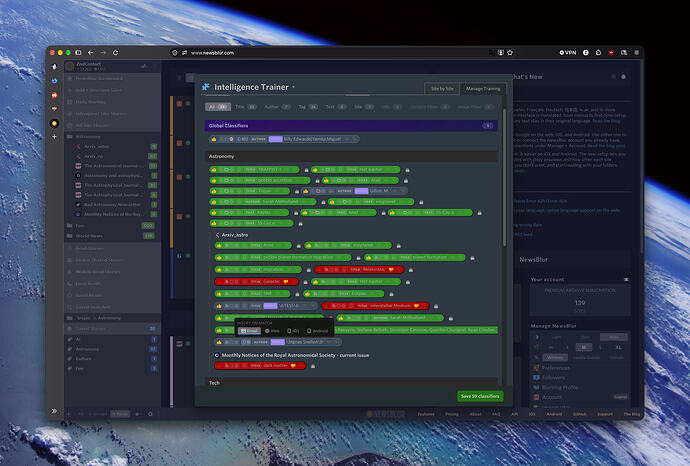690x466 pixels.
Task: Click thumbs-down on the Relativistic classifier
Action: [x=391, y=269]
